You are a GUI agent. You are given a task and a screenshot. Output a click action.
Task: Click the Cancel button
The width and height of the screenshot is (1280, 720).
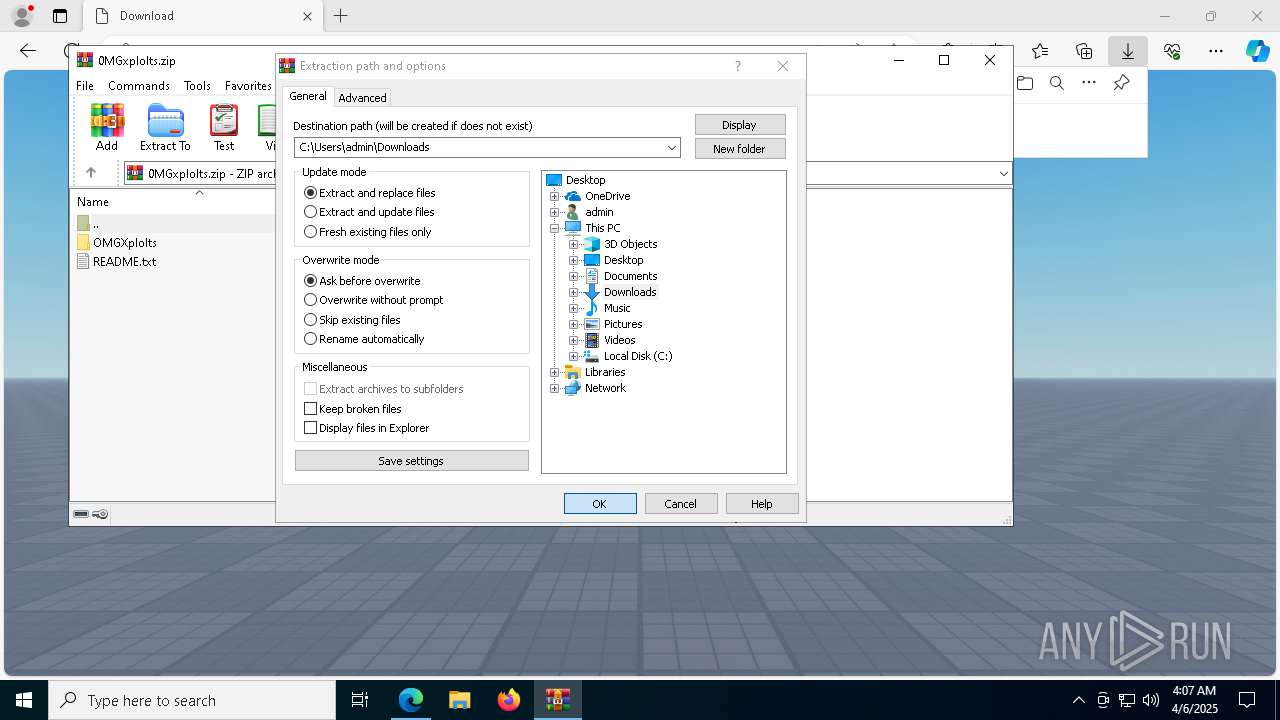coord(681,504)
